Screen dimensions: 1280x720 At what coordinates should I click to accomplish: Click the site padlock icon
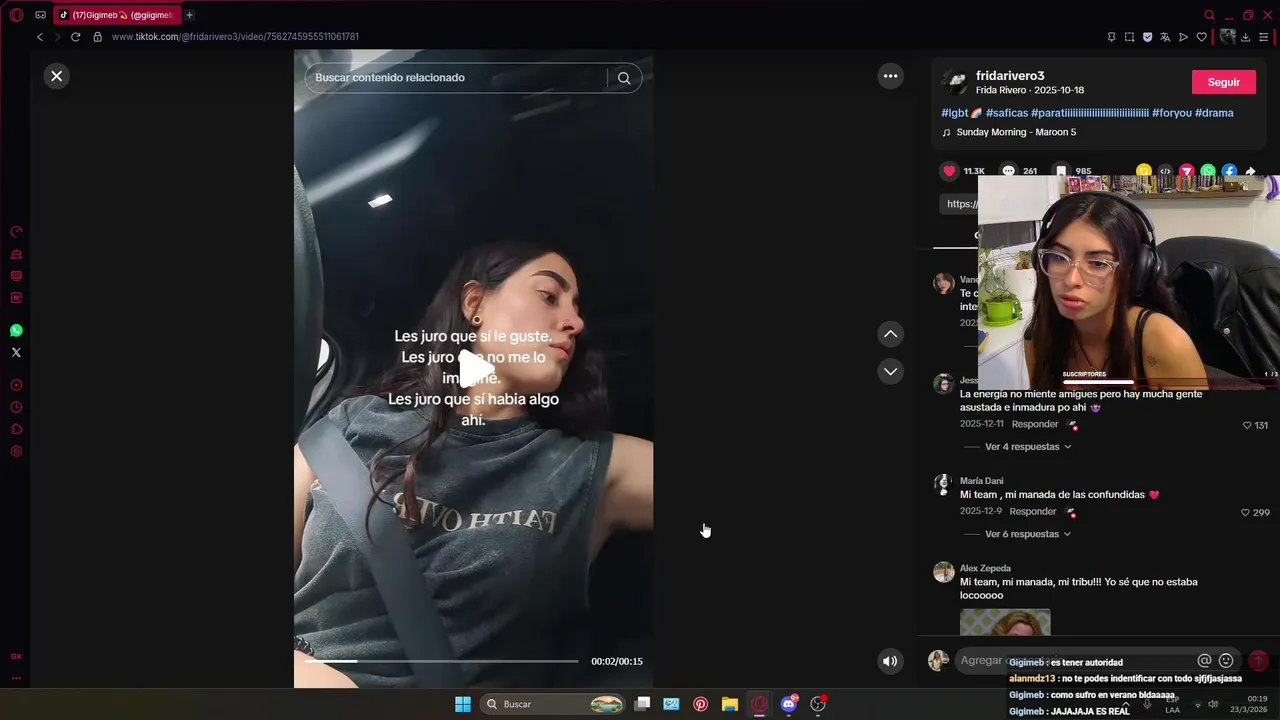click(x=97, y=37)
